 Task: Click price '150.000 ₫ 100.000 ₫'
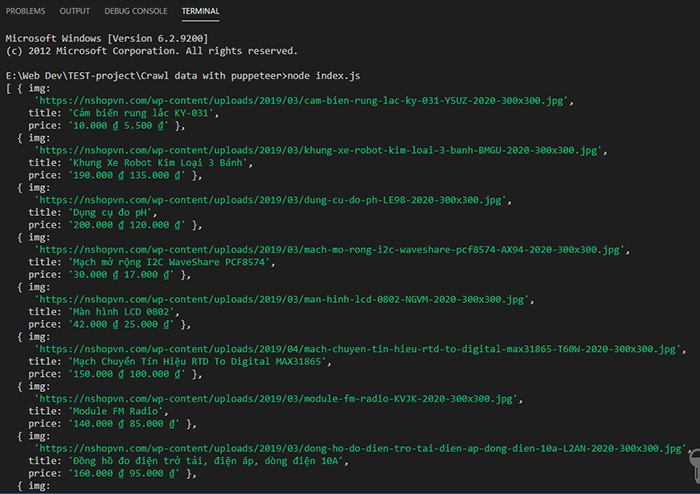click(x=127, y=374)
